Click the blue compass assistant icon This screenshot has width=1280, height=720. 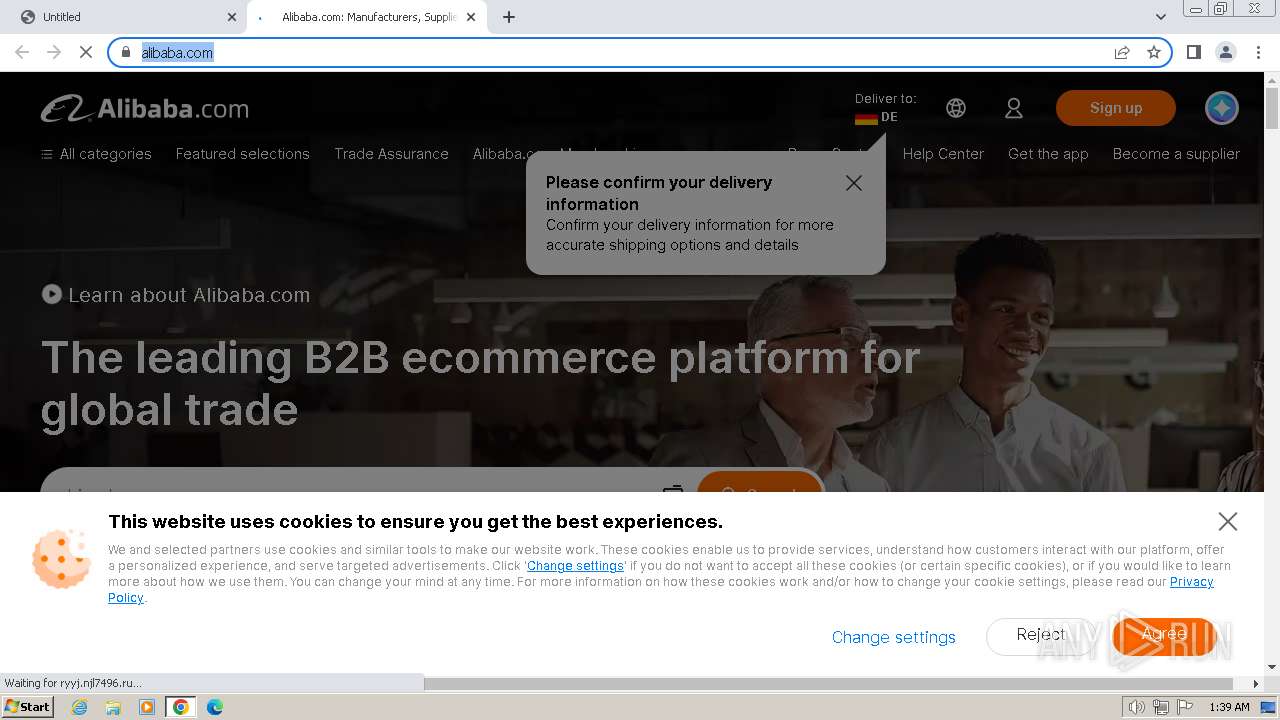click(x=1221, y=108)
